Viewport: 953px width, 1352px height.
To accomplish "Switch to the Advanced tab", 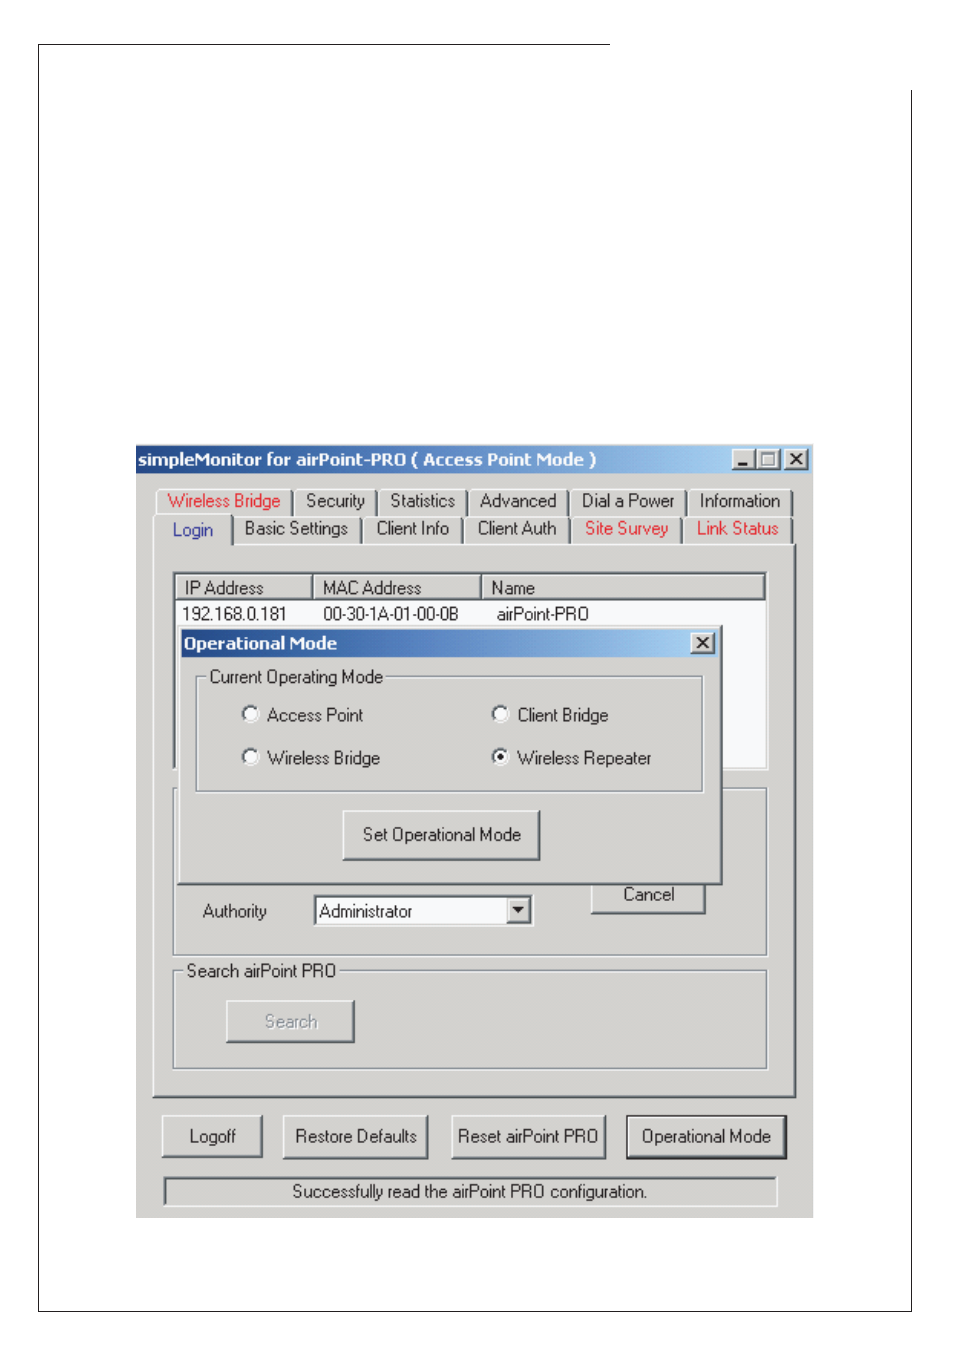I will click(x=518, y=501).
